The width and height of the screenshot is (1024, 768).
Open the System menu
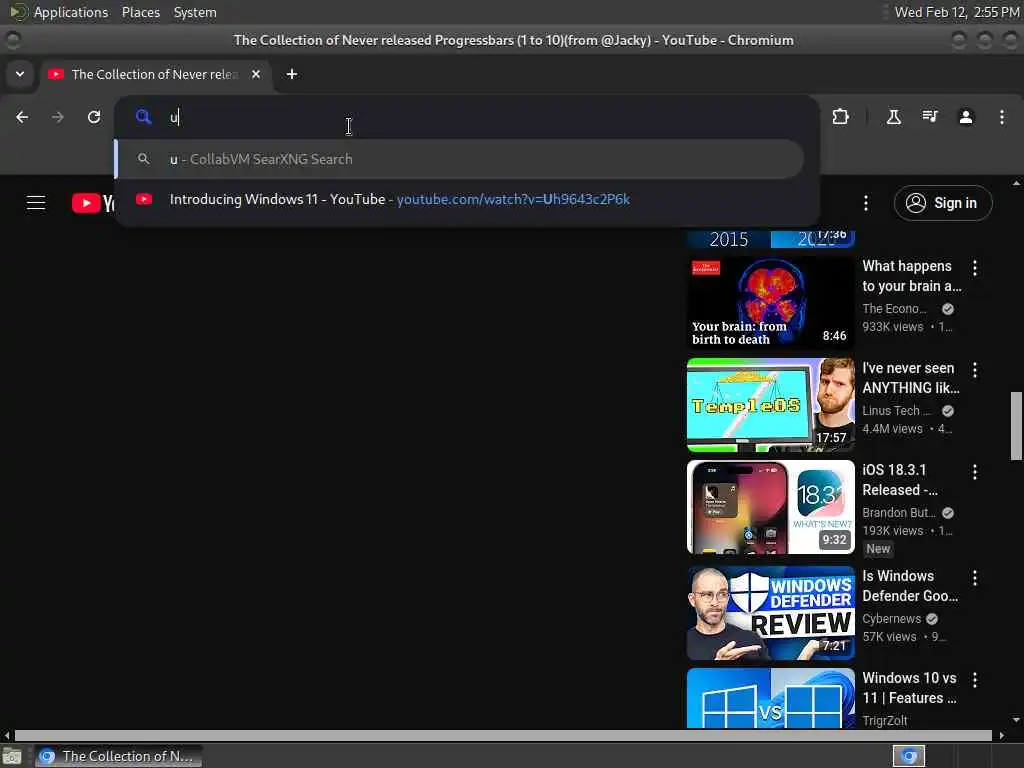point(195,12)
